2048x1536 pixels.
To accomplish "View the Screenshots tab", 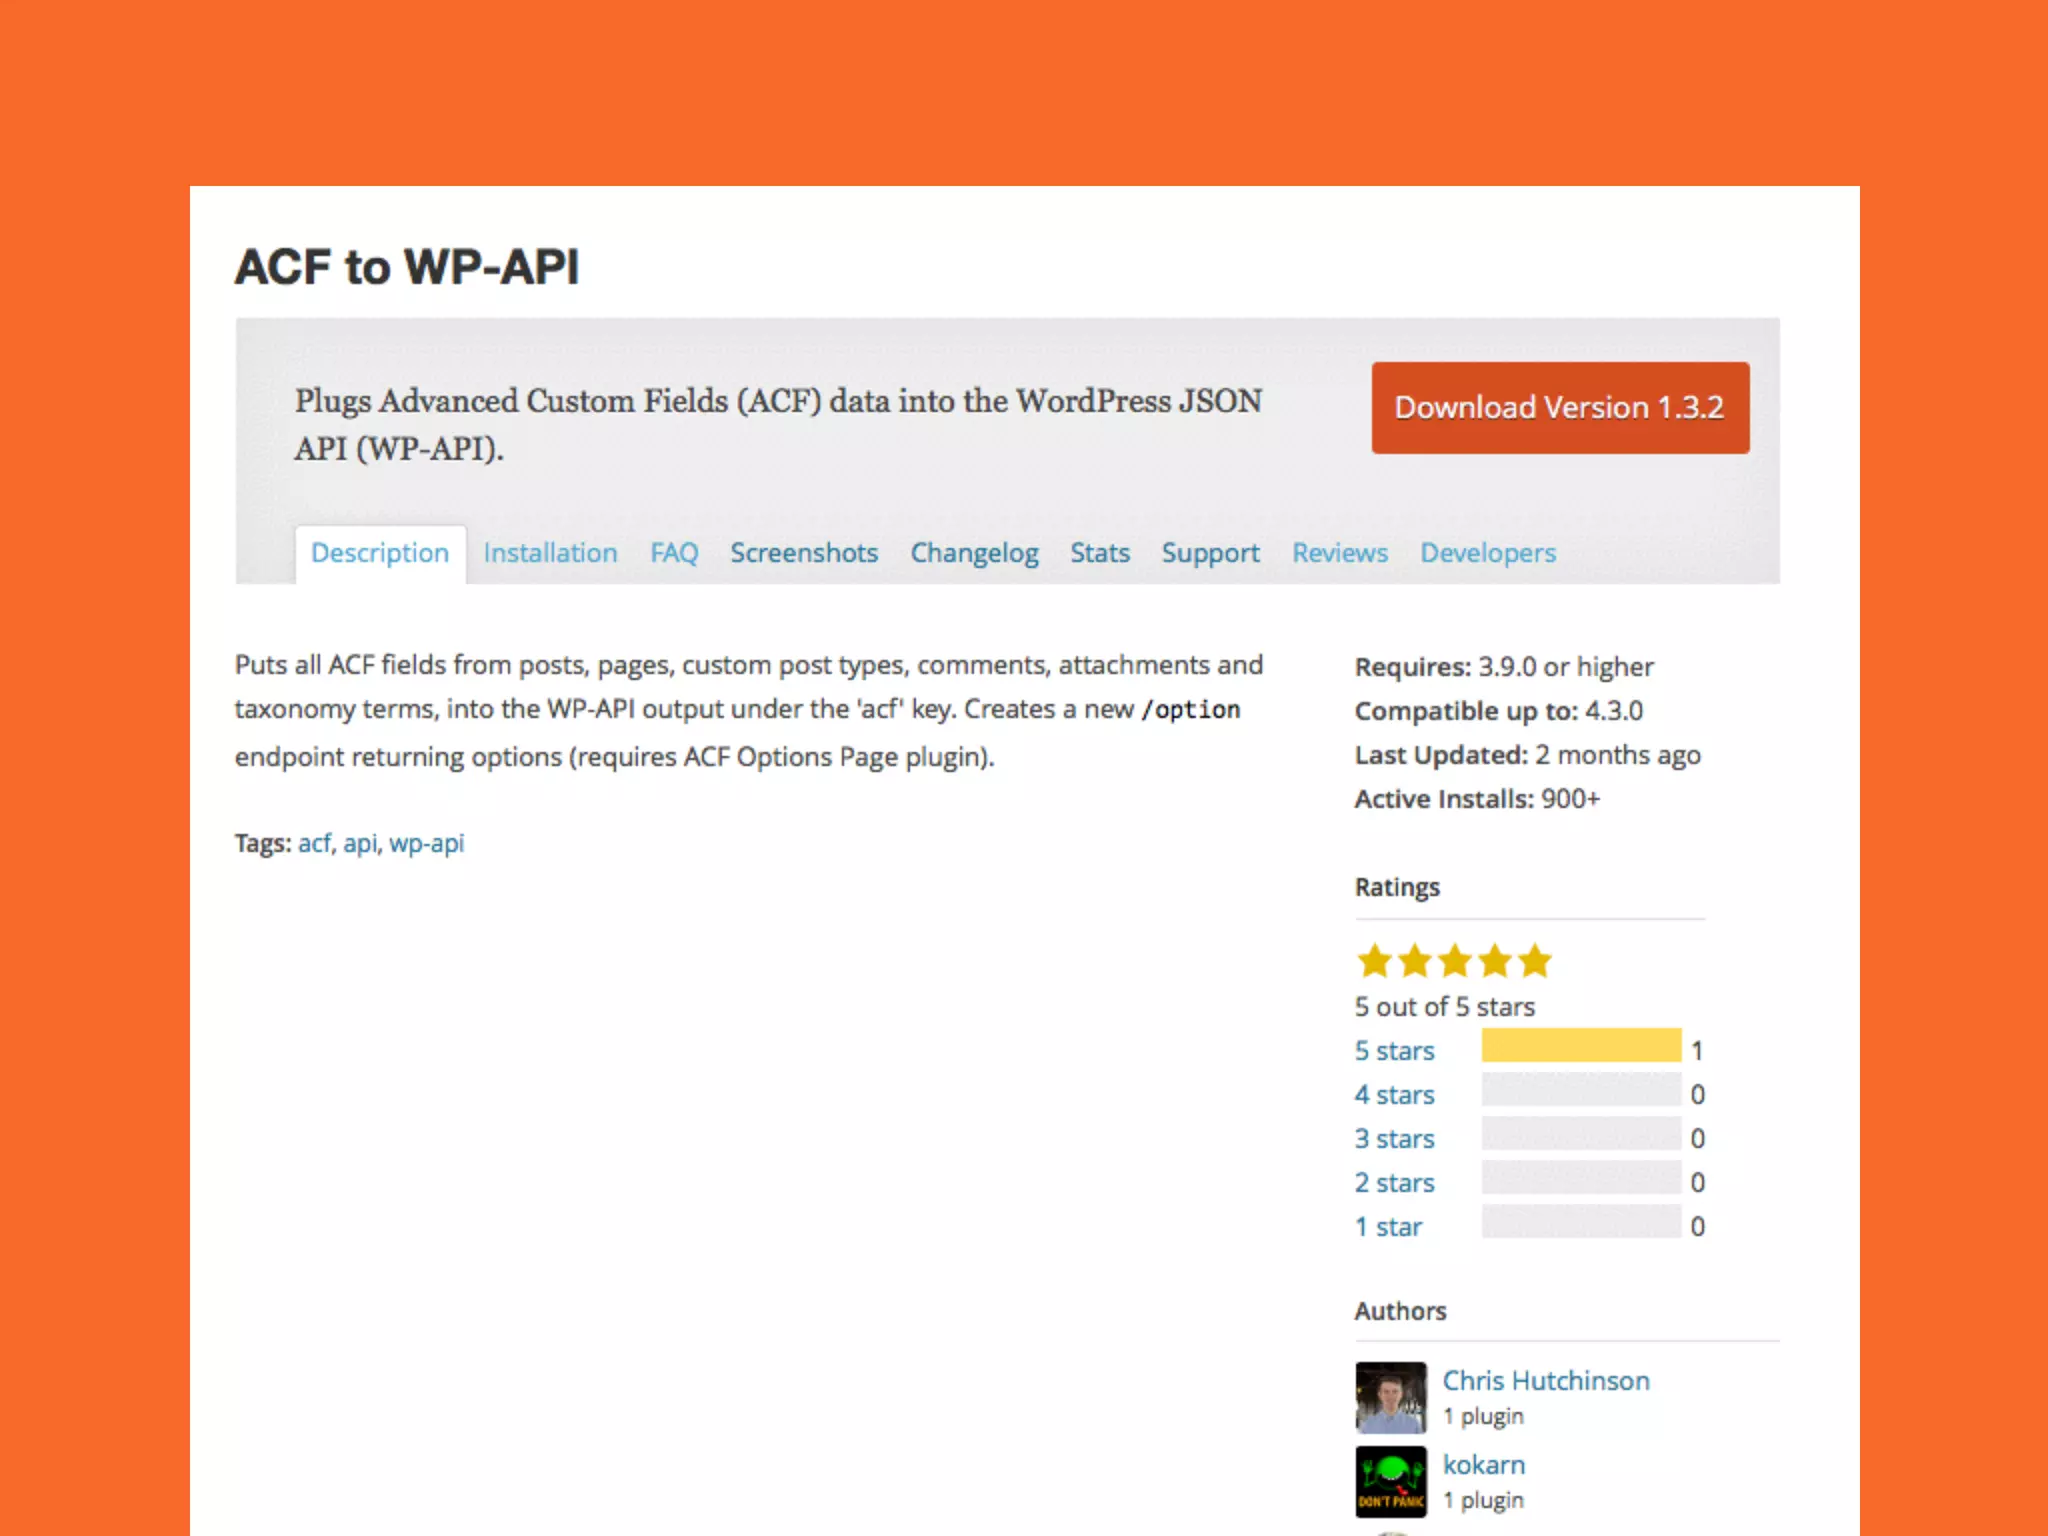I will [803, 553].
